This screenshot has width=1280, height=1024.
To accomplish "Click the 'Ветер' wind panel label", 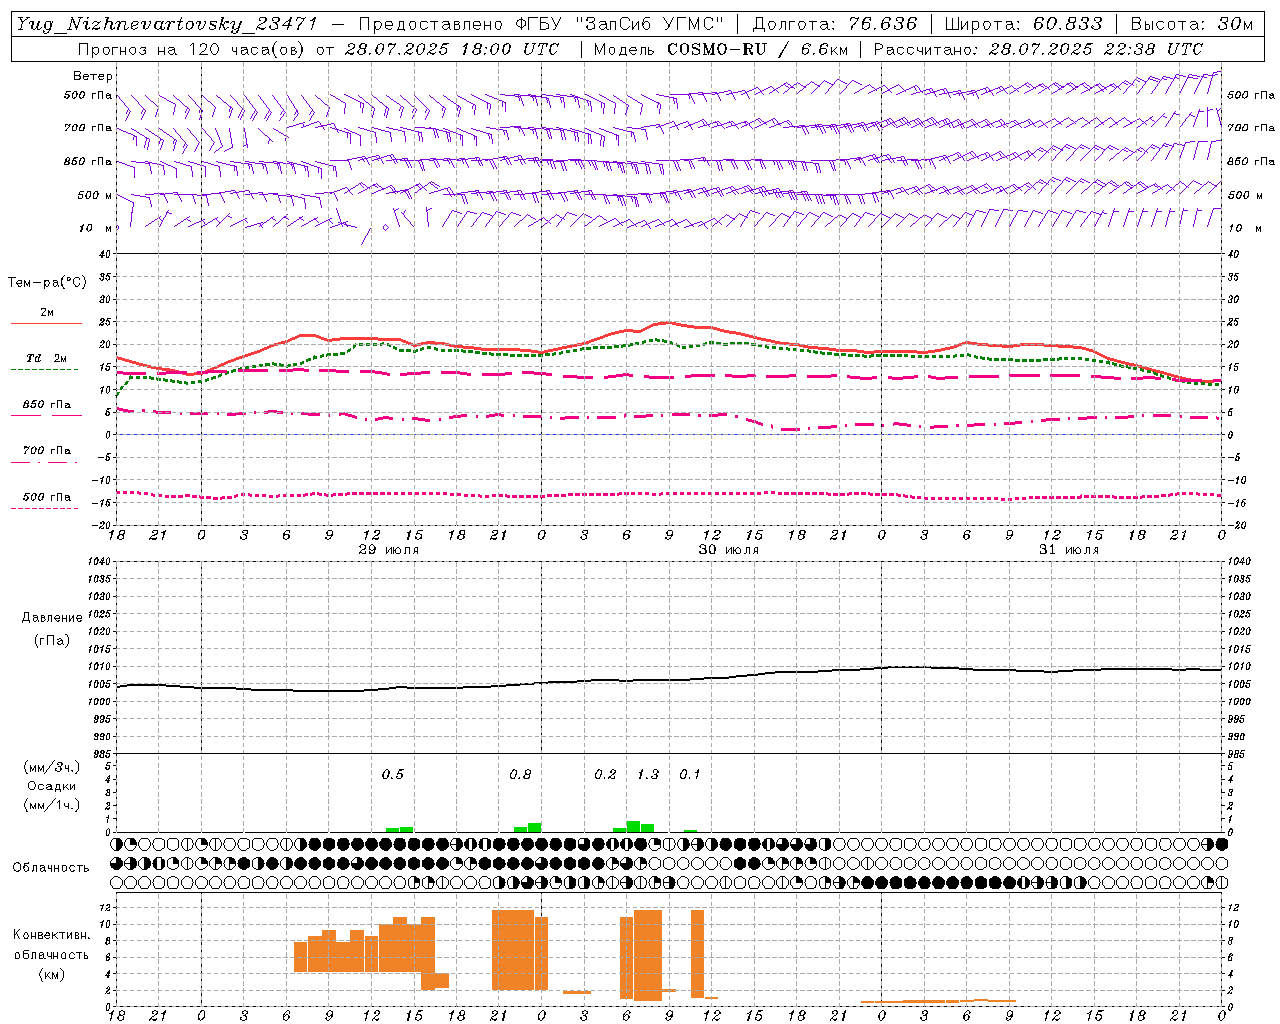I will pyautogui.click(x=93, y=76).
